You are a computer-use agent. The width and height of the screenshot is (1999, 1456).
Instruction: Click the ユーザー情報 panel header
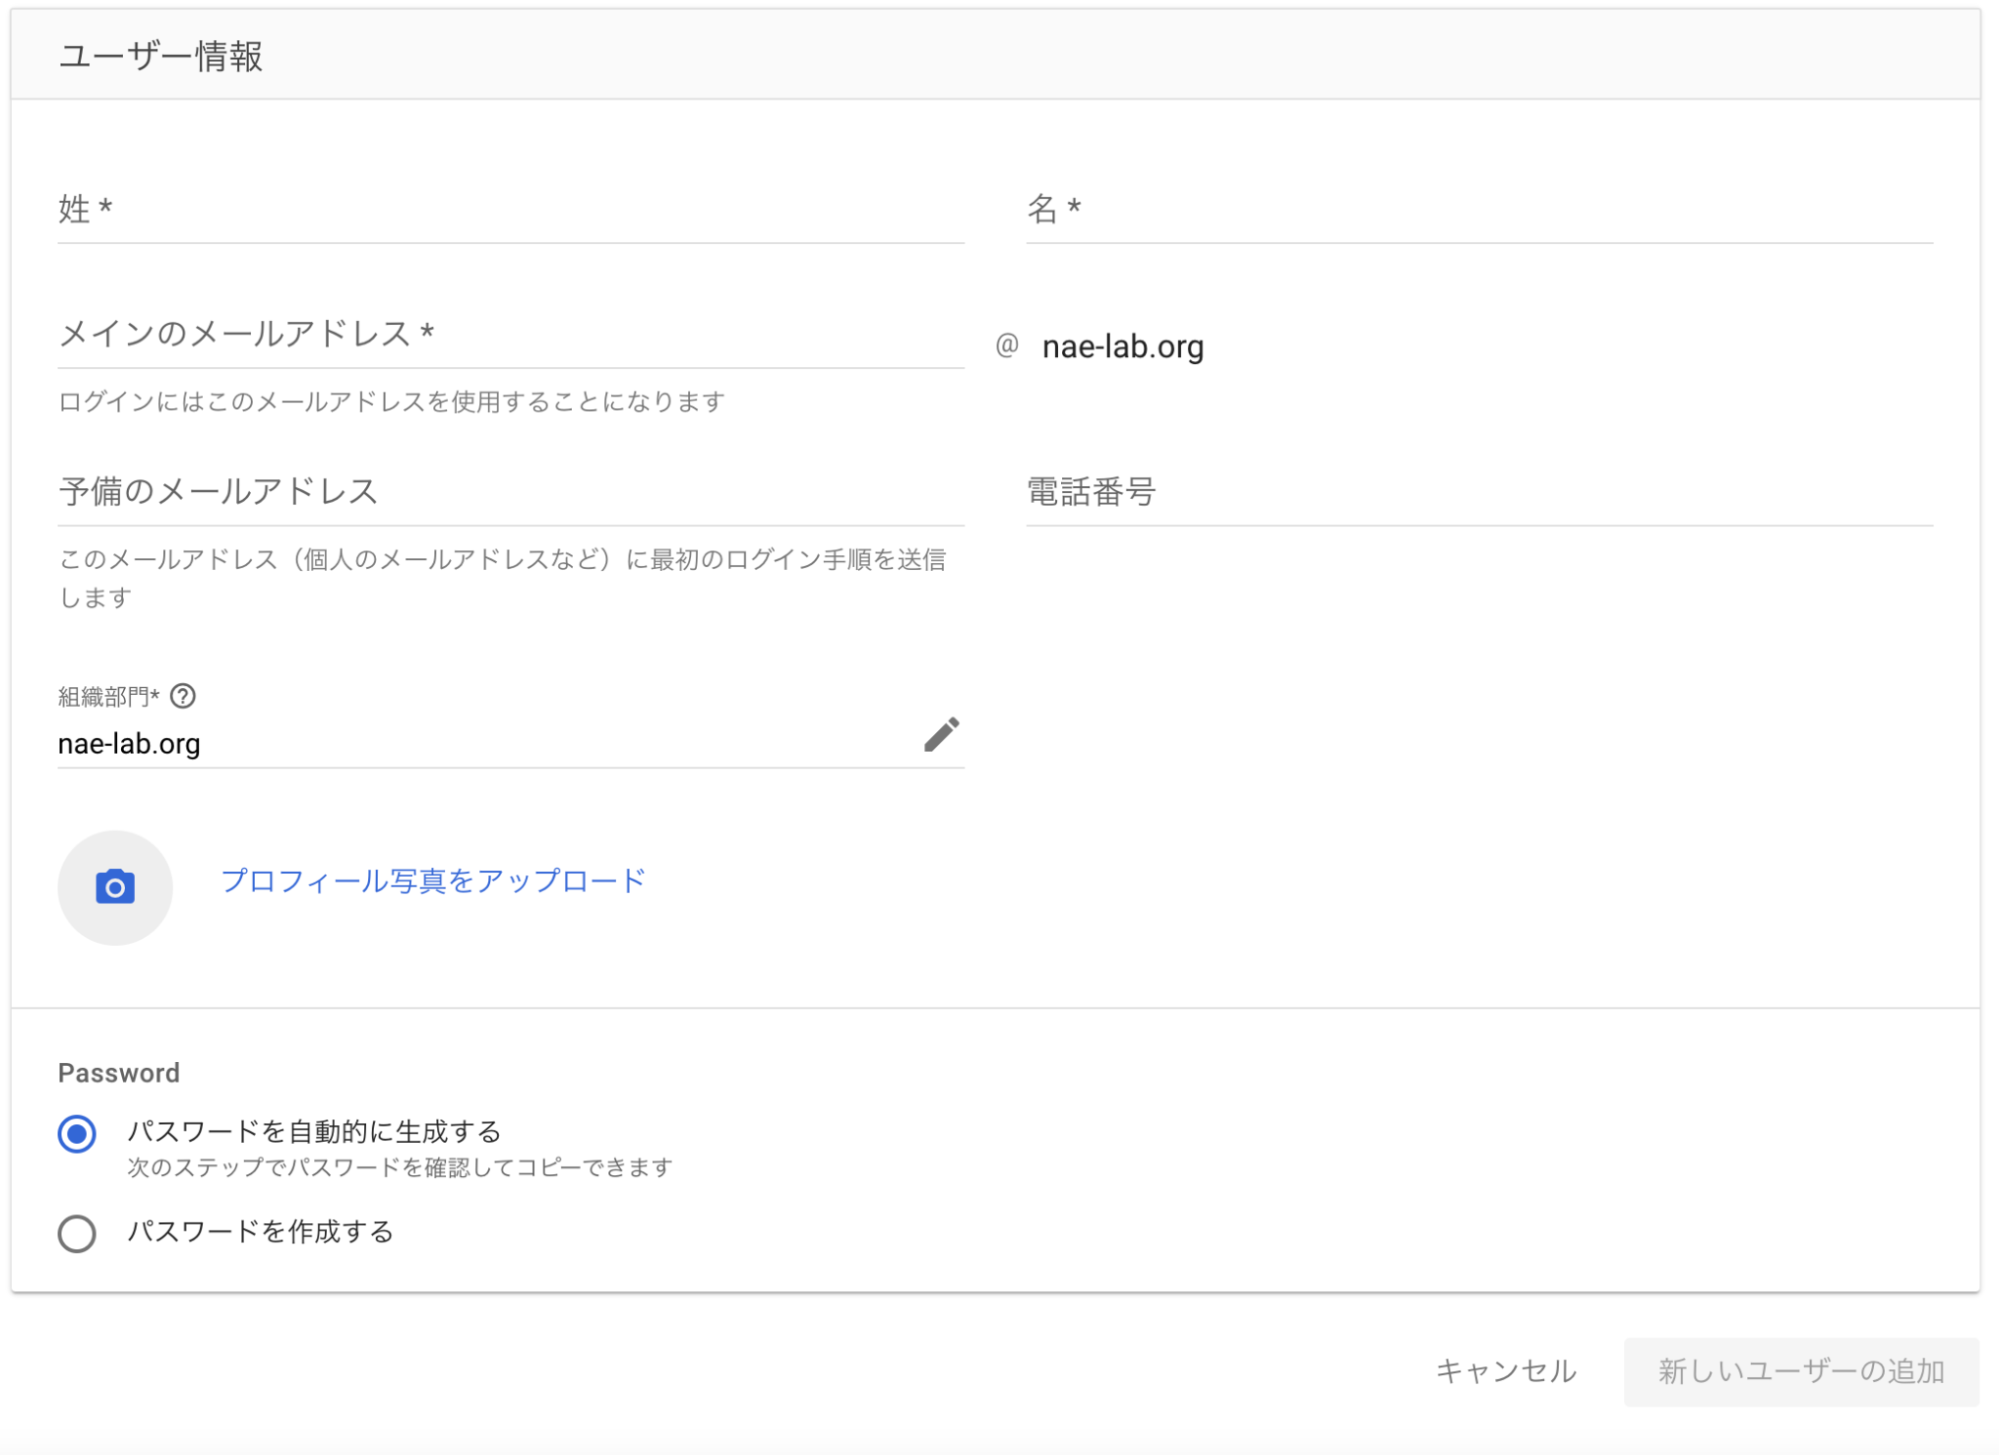point(161,57)
